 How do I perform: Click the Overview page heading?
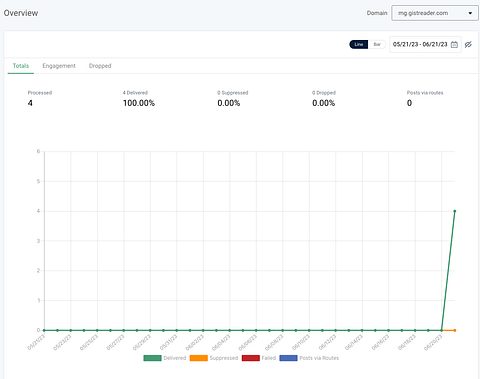click(21, 13)
